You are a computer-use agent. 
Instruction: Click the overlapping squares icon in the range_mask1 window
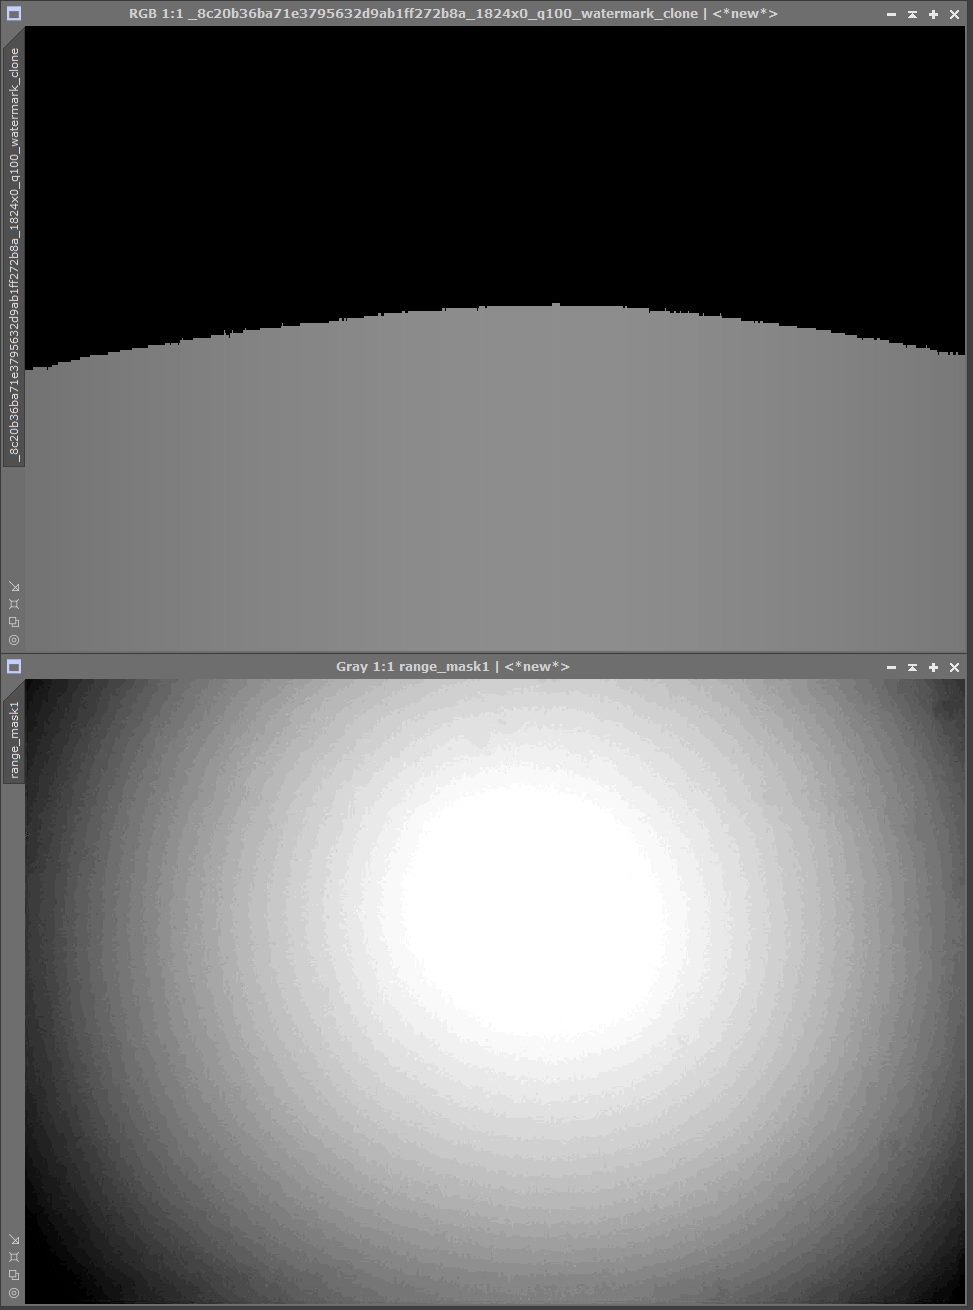coord(14,1275)
